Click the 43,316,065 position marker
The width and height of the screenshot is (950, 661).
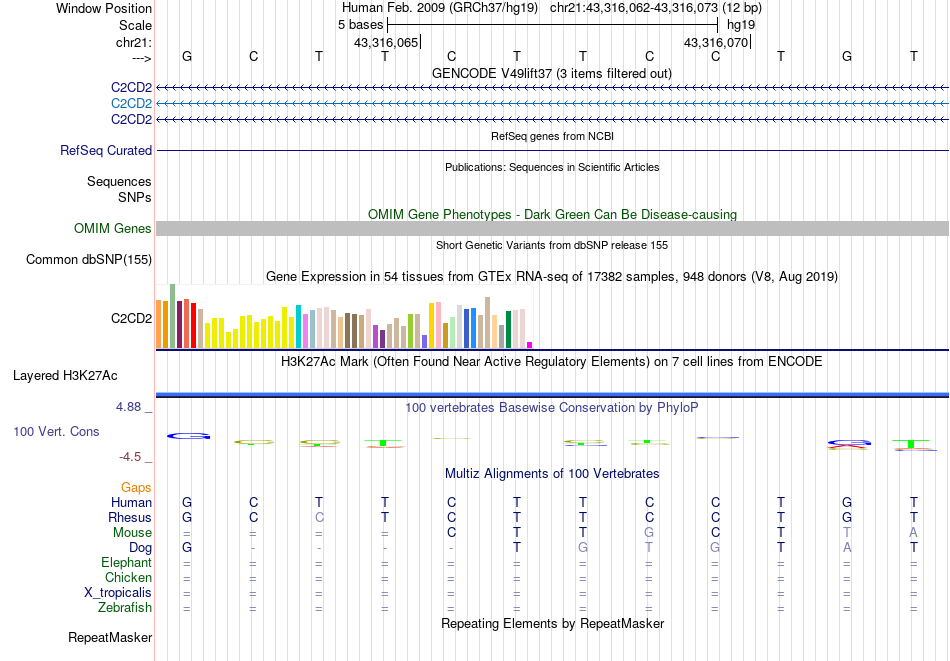[386, 42]
